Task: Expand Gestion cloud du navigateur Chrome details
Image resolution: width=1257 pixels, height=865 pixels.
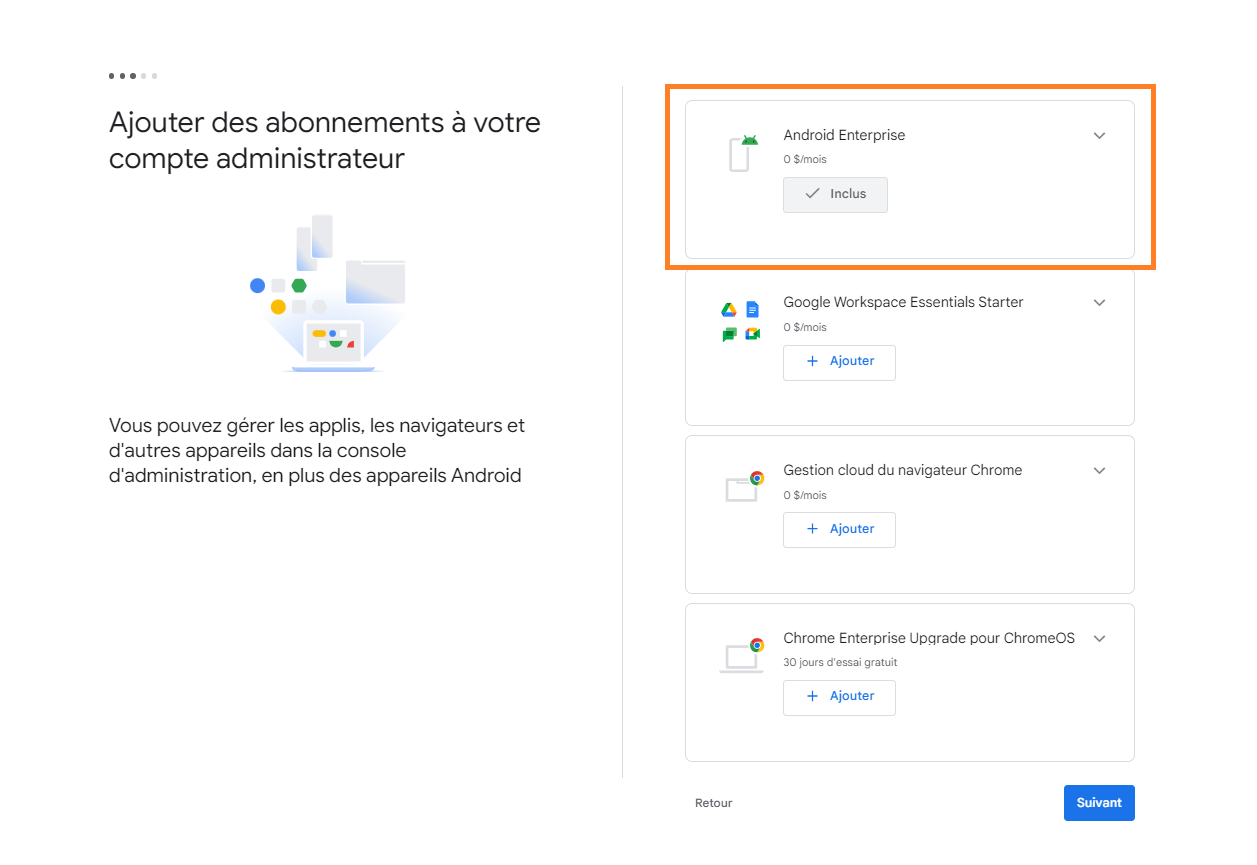Action: tap(1100, 471)
